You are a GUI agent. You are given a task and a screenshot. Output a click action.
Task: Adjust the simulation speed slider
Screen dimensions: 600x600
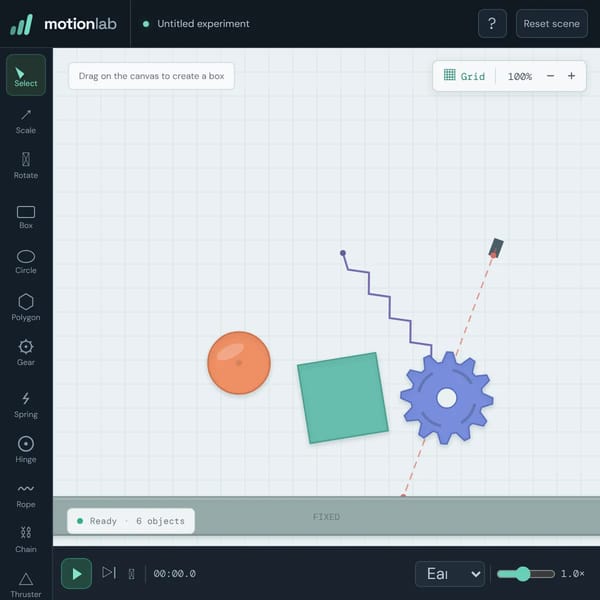(x=525, y=574)
